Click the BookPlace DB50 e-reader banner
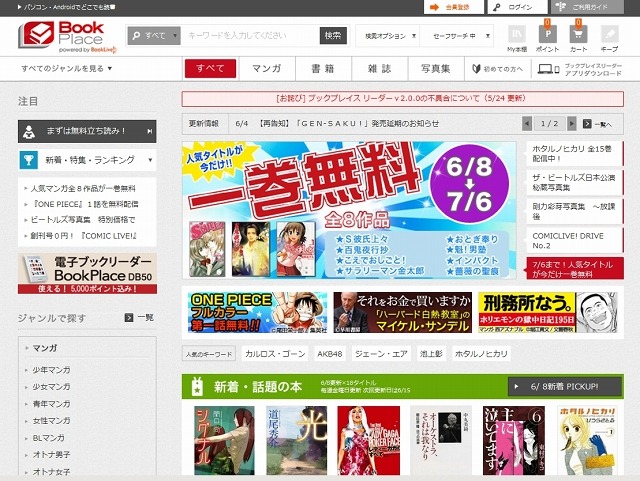This screenshot has height=481, width=640. (x=87, y=274)
